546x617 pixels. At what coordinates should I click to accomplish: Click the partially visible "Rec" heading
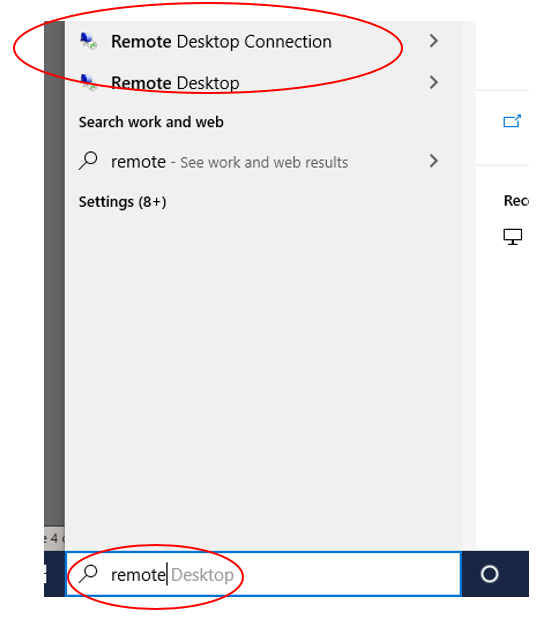click(516, 201)
